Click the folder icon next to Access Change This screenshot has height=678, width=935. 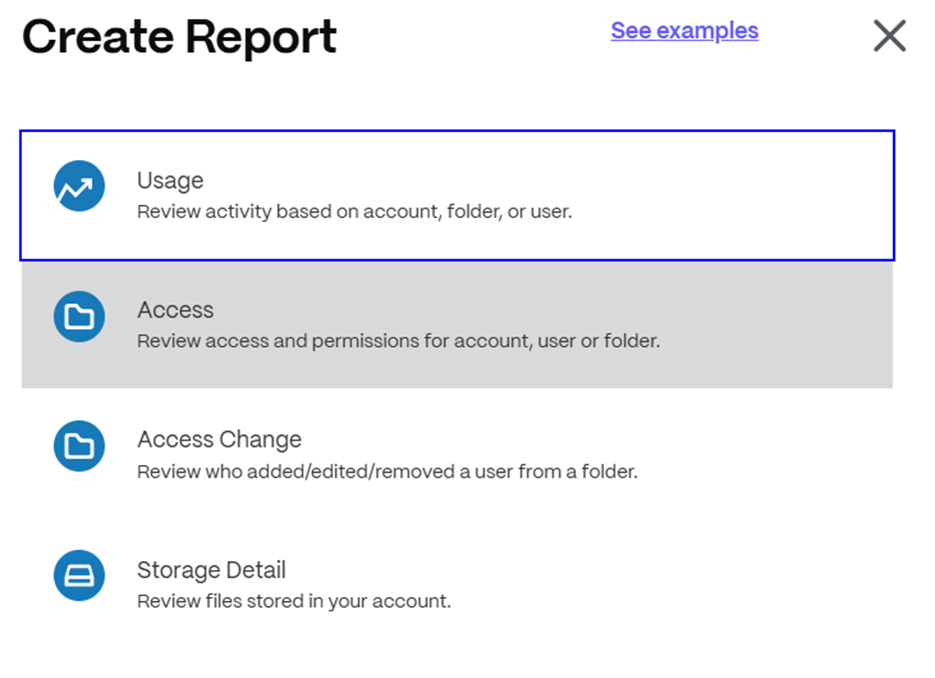coord(78,446)
